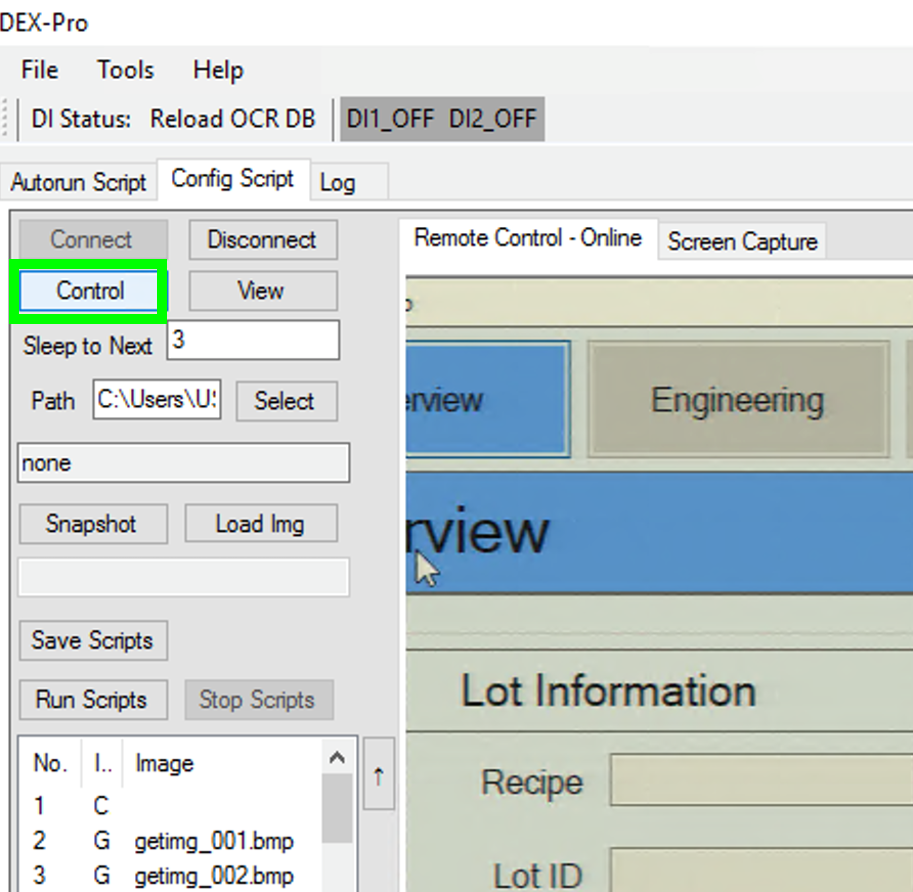Click the Save Scripts button
913x892 pixels.
pyautogui.click(x=93, y=640)
